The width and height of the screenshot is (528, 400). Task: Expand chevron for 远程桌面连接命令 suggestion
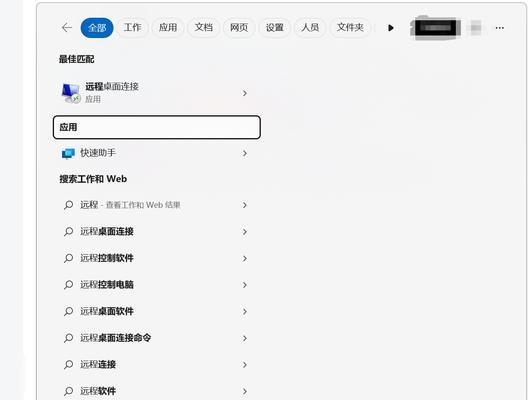click(x=245, y=338)
